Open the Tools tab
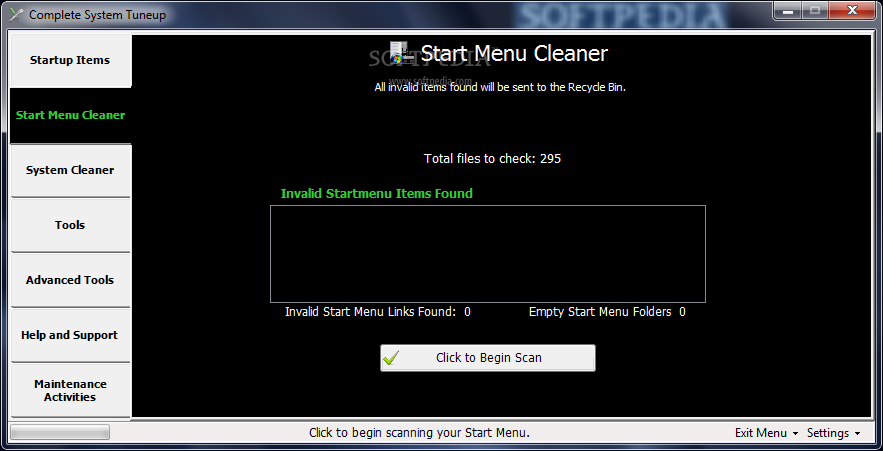 70,225
